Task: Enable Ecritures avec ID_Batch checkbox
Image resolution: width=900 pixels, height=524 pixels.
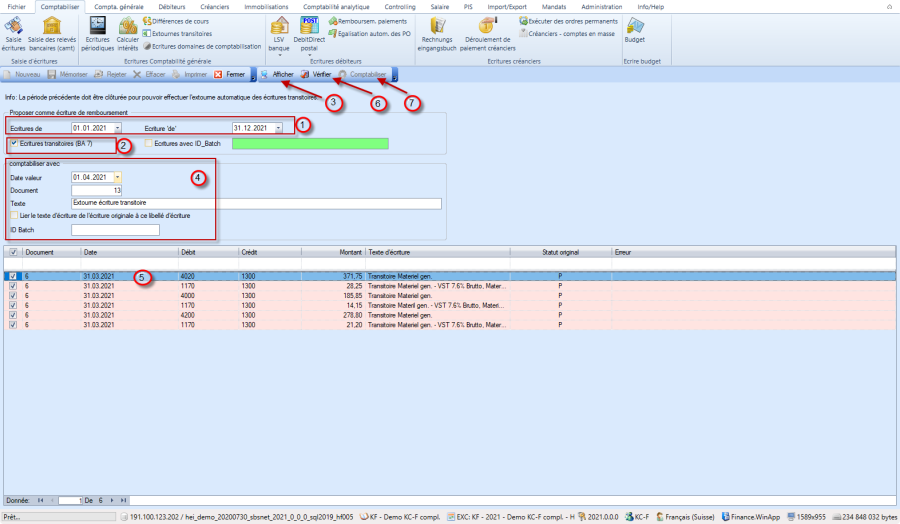Action: click(x=150, y=144)
